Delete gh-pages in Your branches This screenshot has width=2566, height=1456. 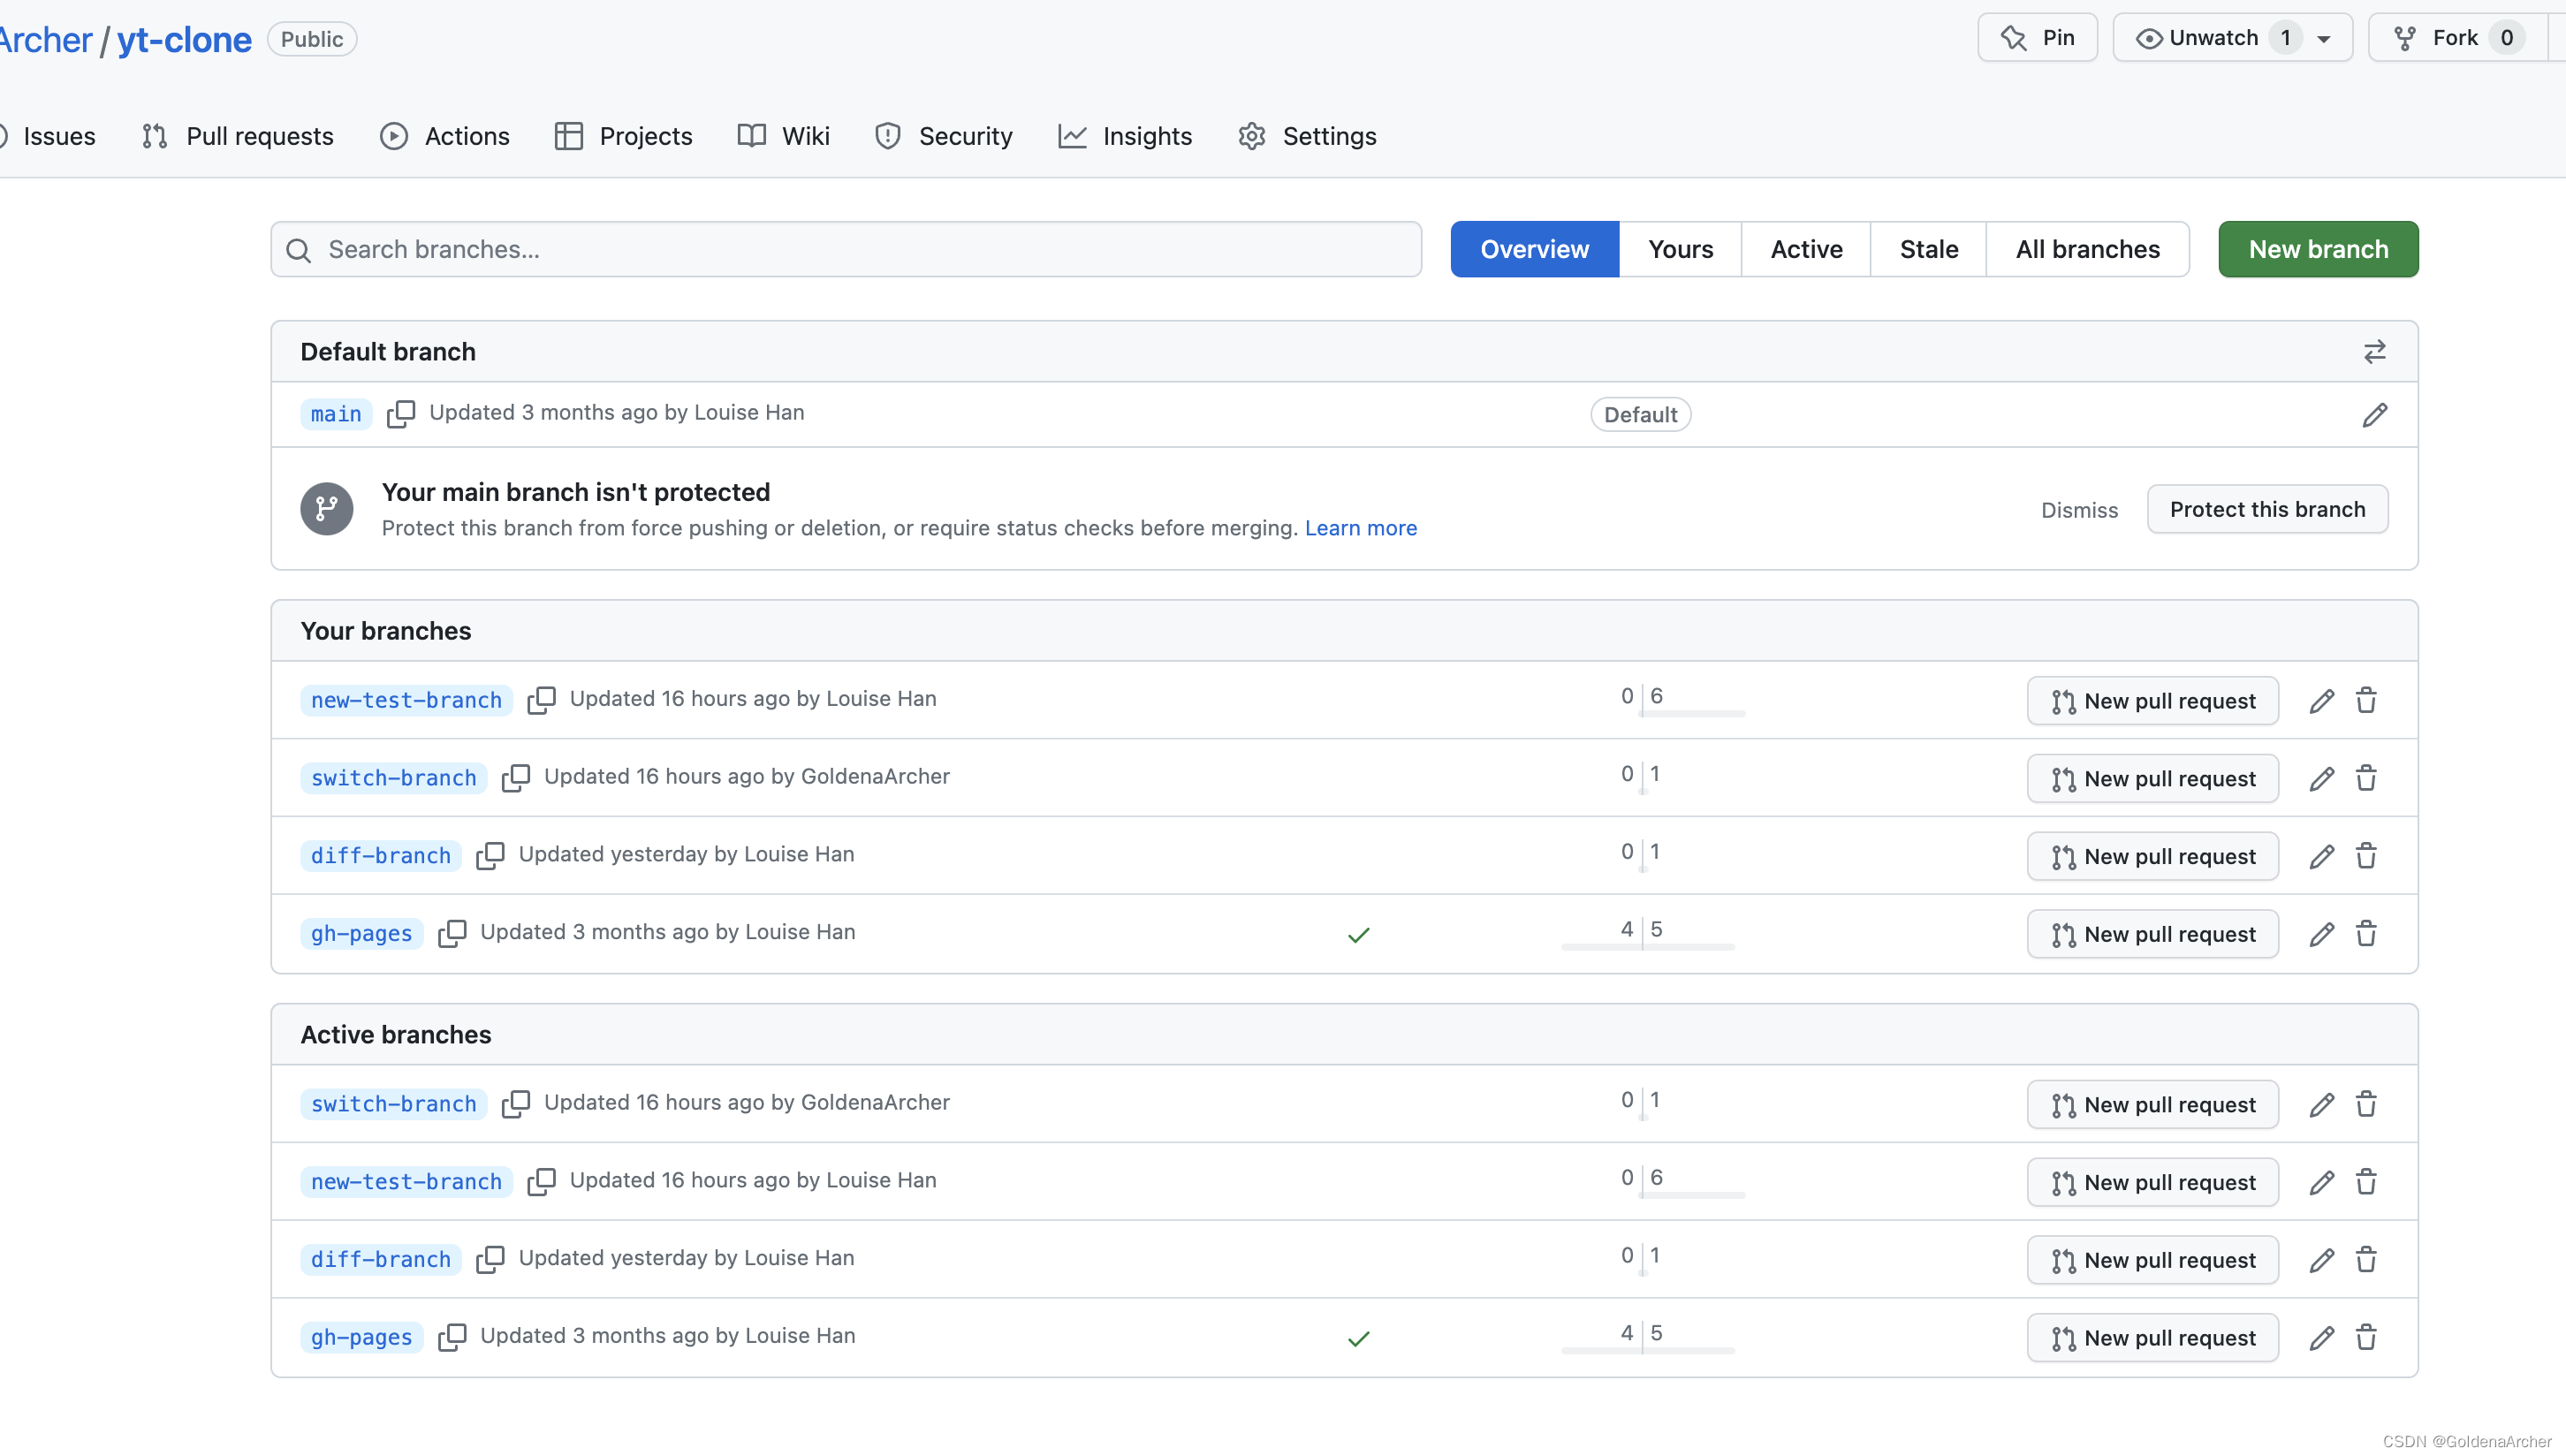tap(2366, 933)
